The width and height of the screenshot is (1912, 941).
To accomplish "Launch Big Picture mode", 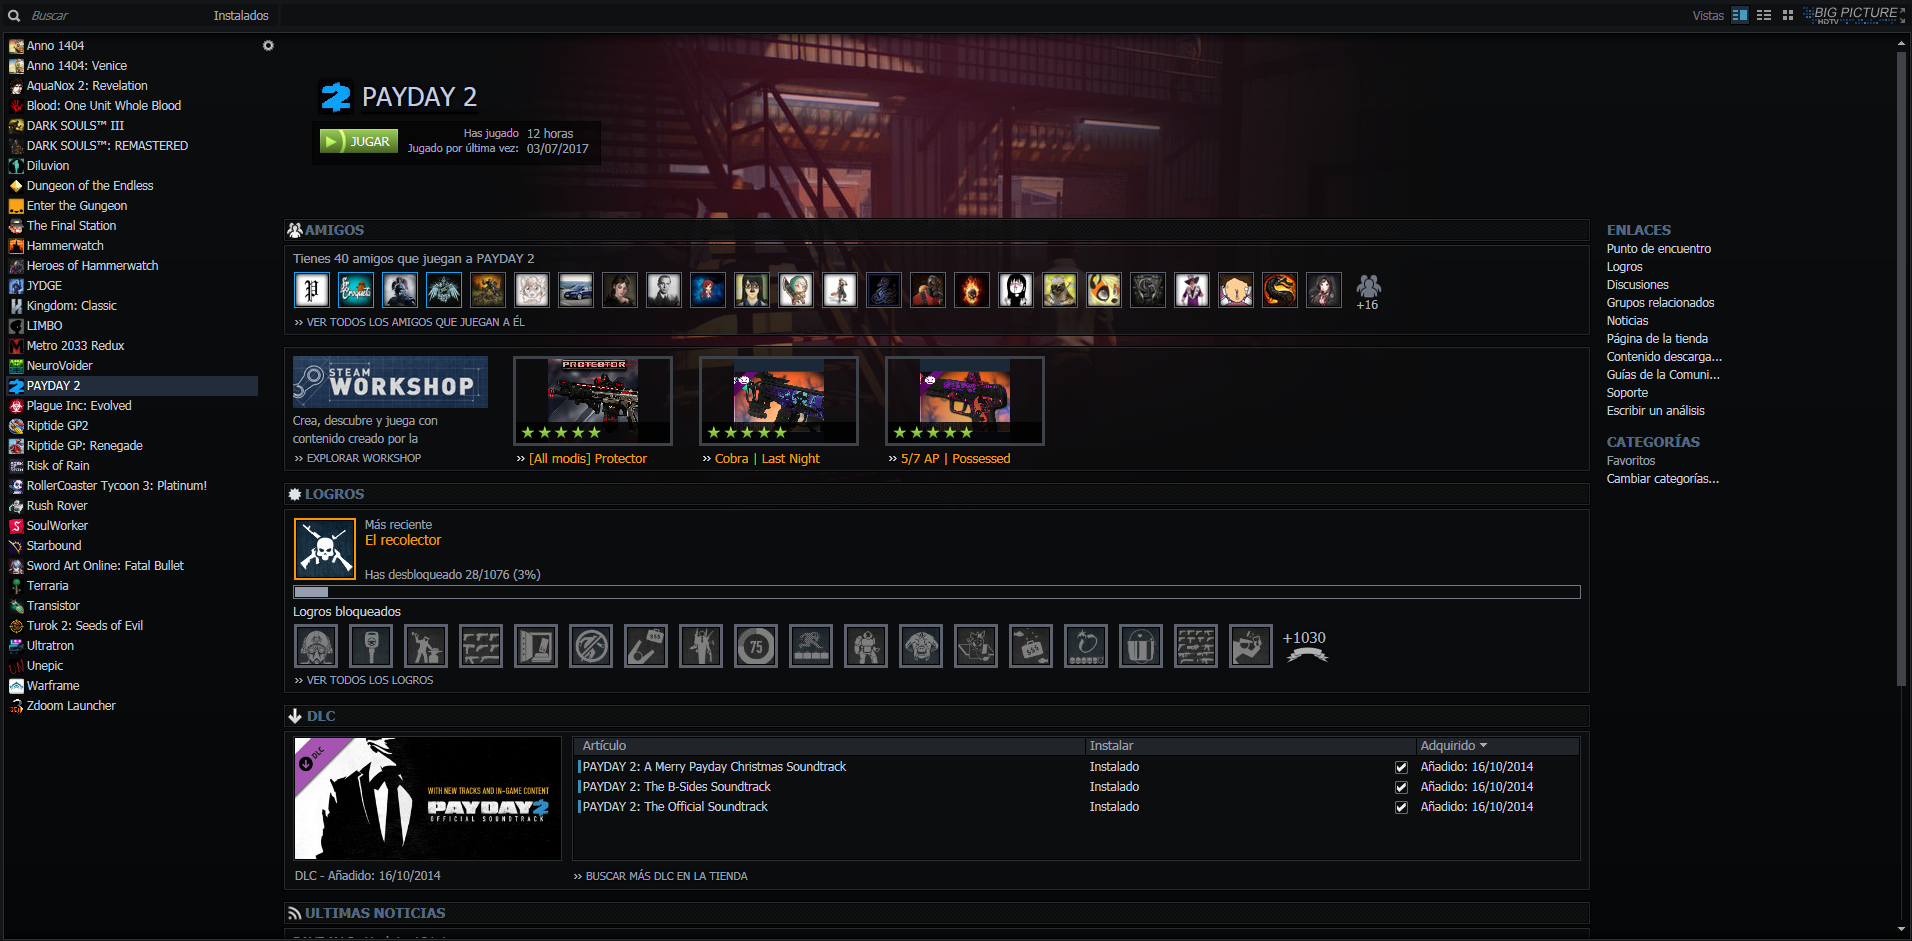I will [1854, 15].
